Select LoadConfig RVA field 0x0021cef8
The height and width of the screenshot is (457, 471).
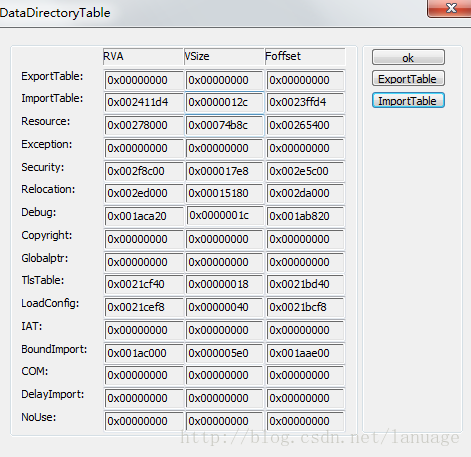pos(144,307)
